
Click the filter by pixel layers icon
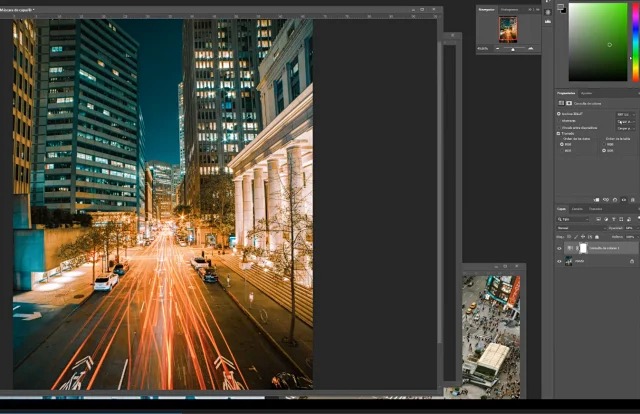599,218
